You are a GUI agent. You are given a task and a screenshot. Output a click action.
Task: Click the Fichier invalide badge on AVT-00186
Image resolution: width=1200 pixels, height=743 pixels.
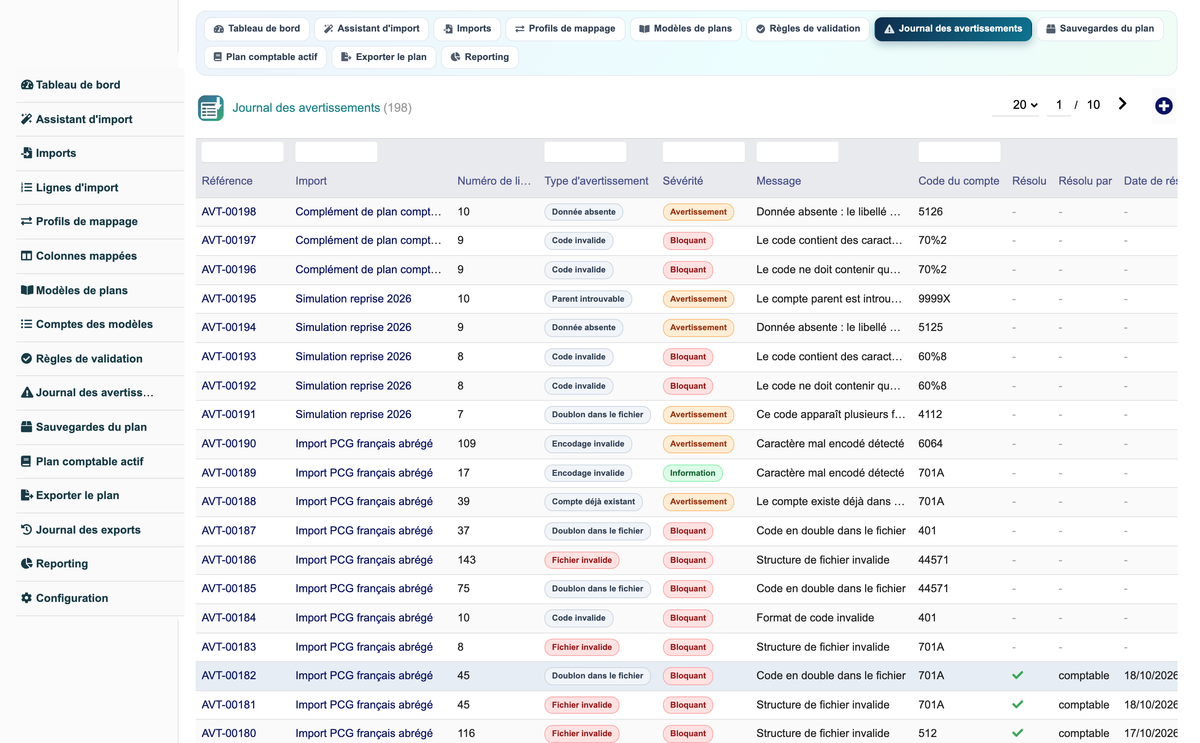[582, 560]
